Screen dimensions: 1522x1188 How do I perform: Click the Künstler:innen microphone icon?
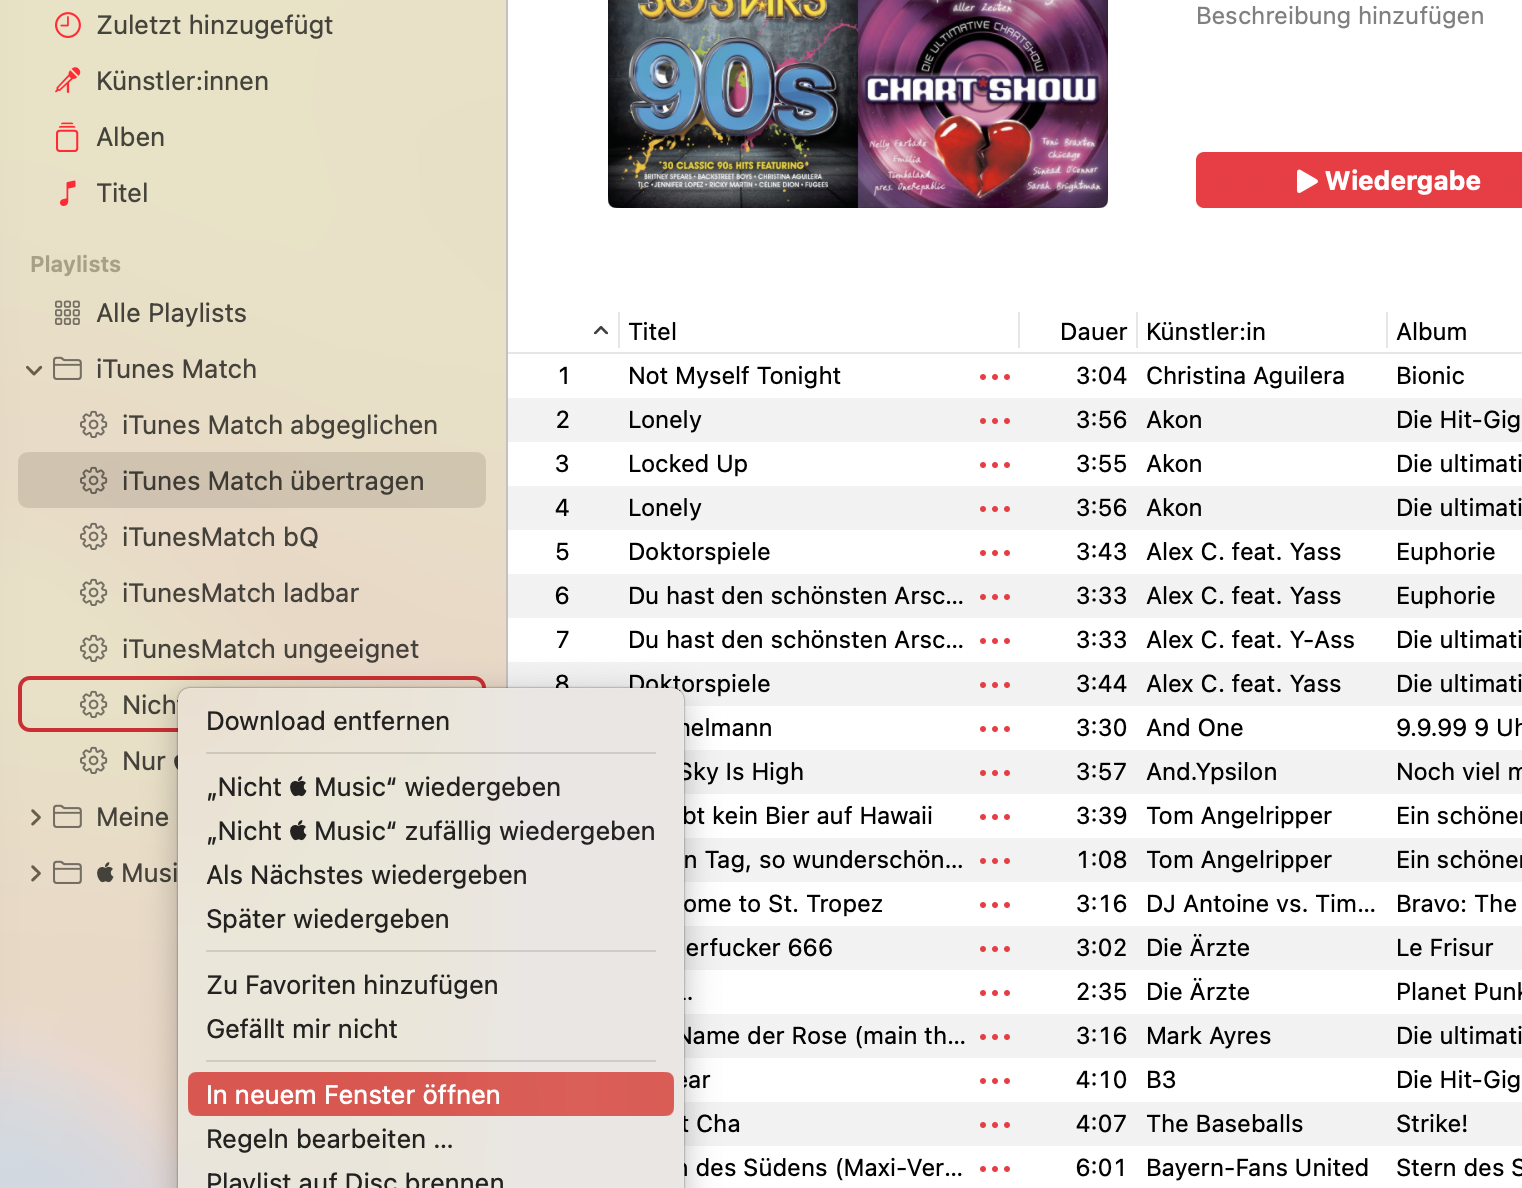[67, 81]
